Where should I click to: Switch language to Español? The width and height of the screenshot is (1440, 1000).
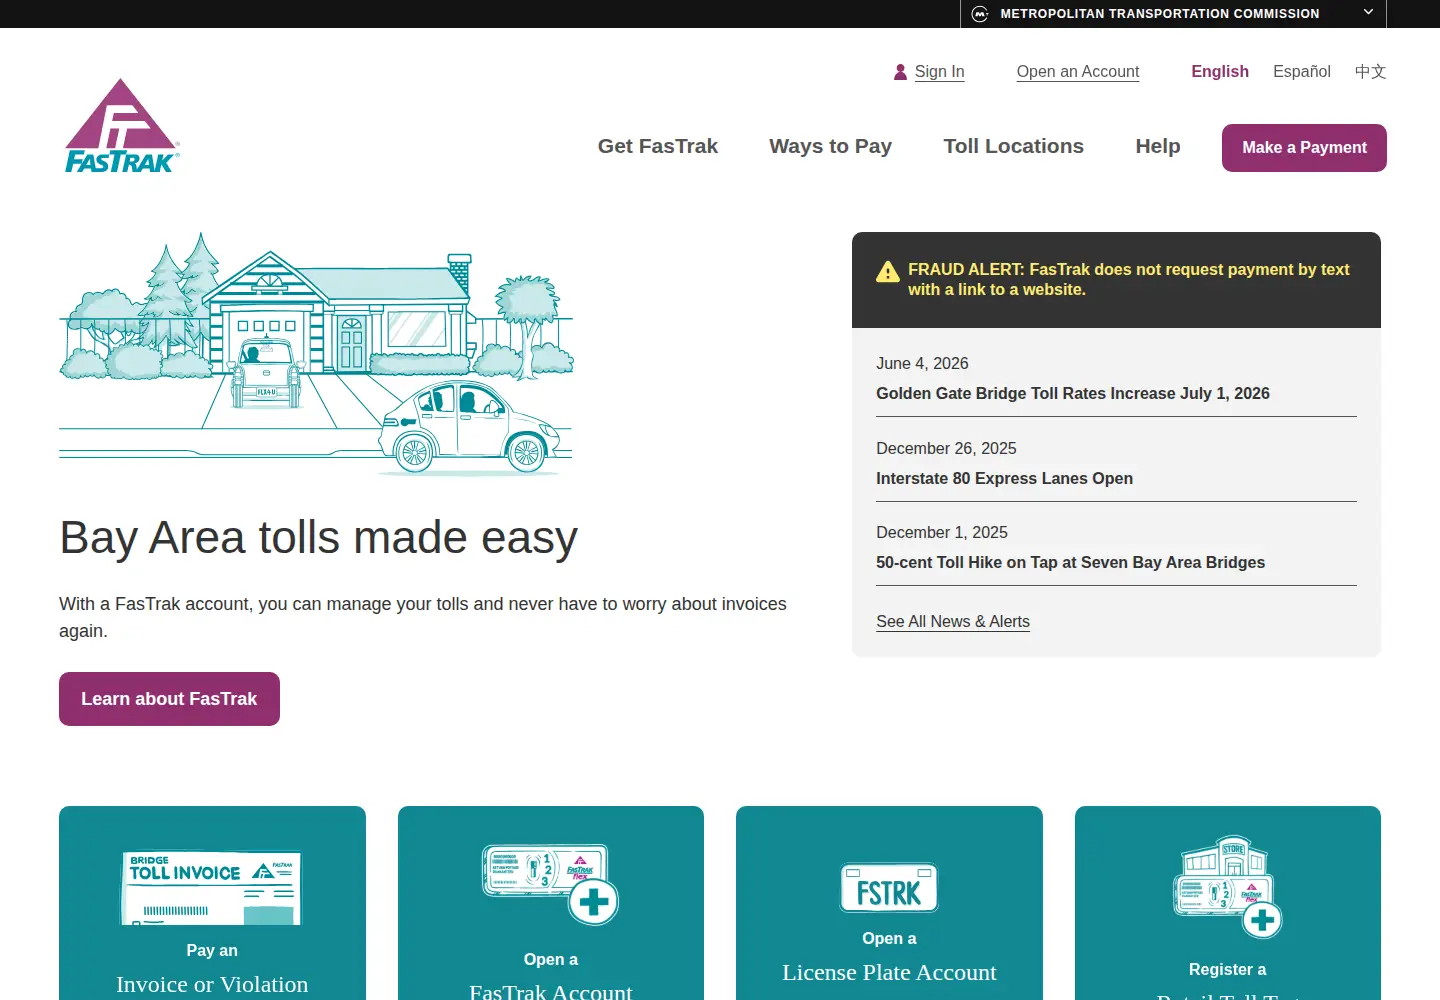[1302, 72]
